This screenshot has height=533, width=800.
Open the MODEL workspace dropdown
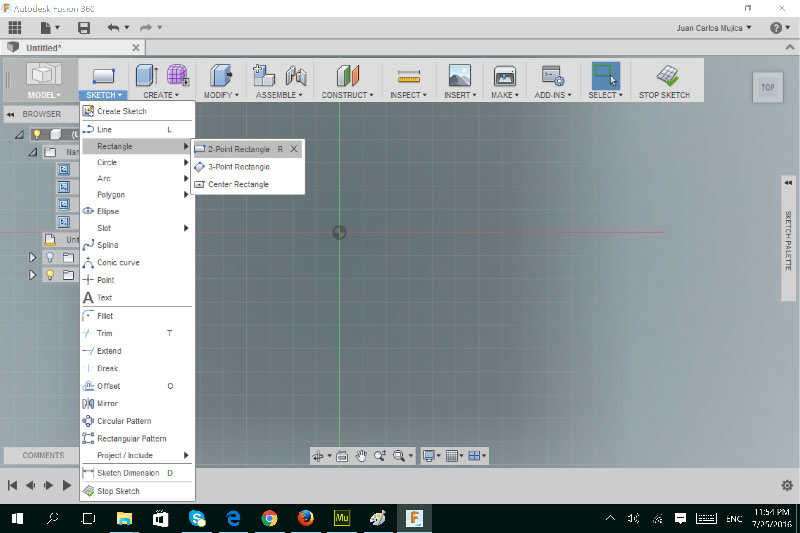(44, 95)
